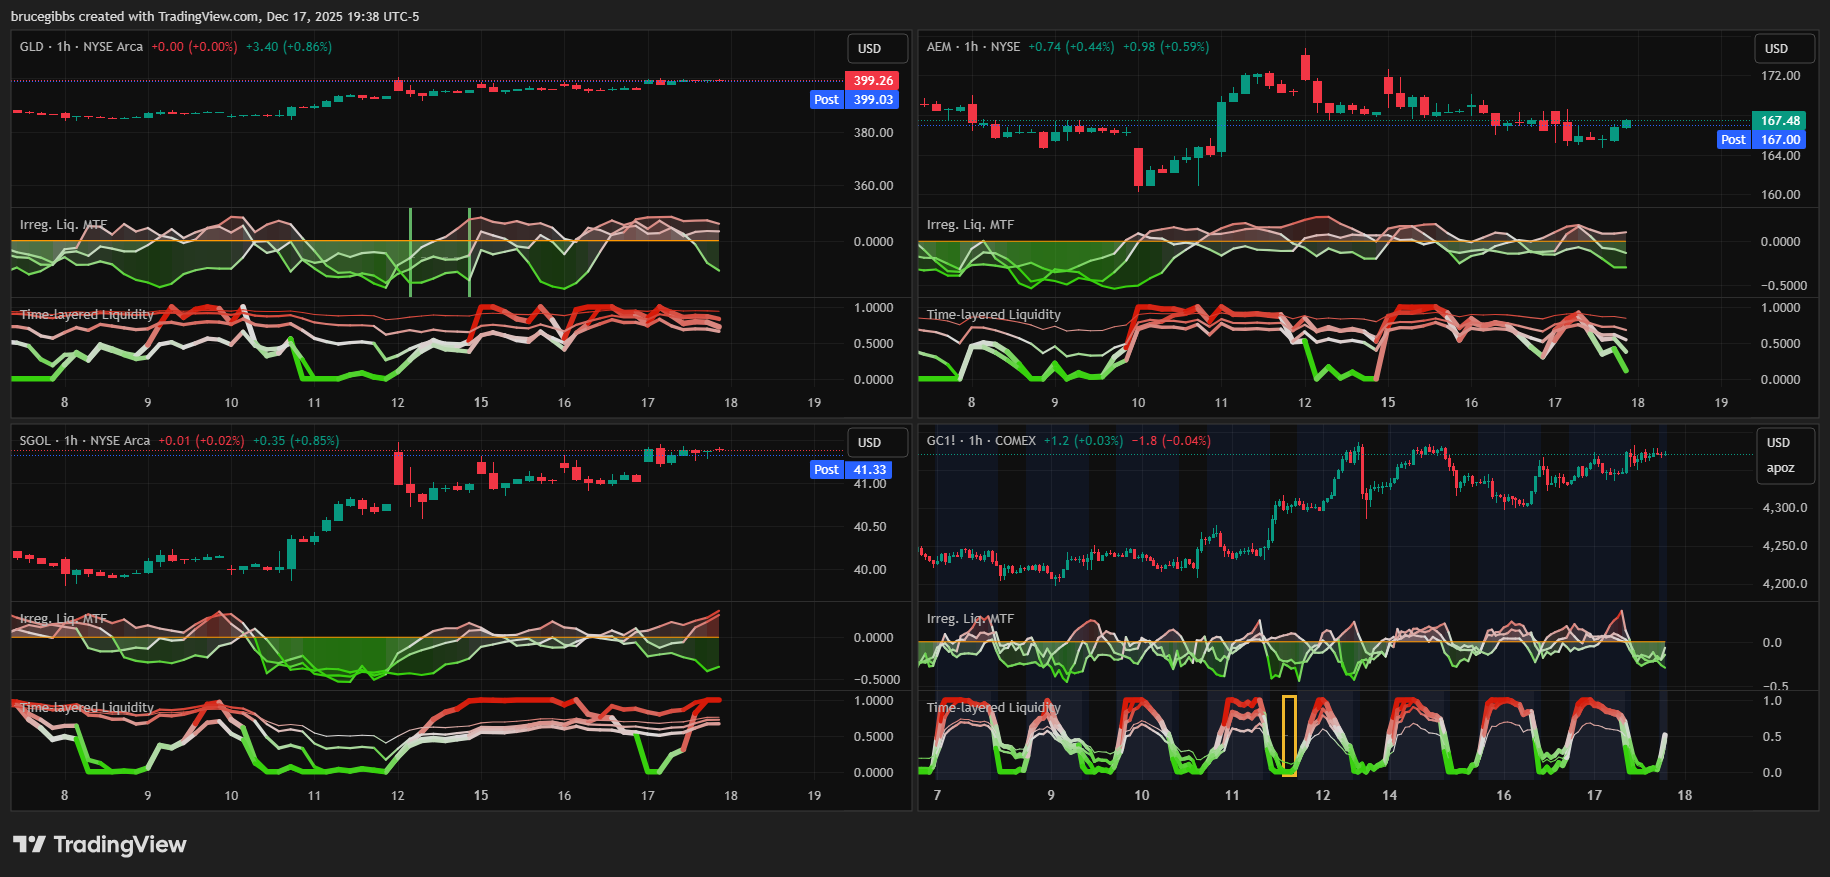Click the TradingView logo at bottom left

pyautogui.click(x=100, y=845)
